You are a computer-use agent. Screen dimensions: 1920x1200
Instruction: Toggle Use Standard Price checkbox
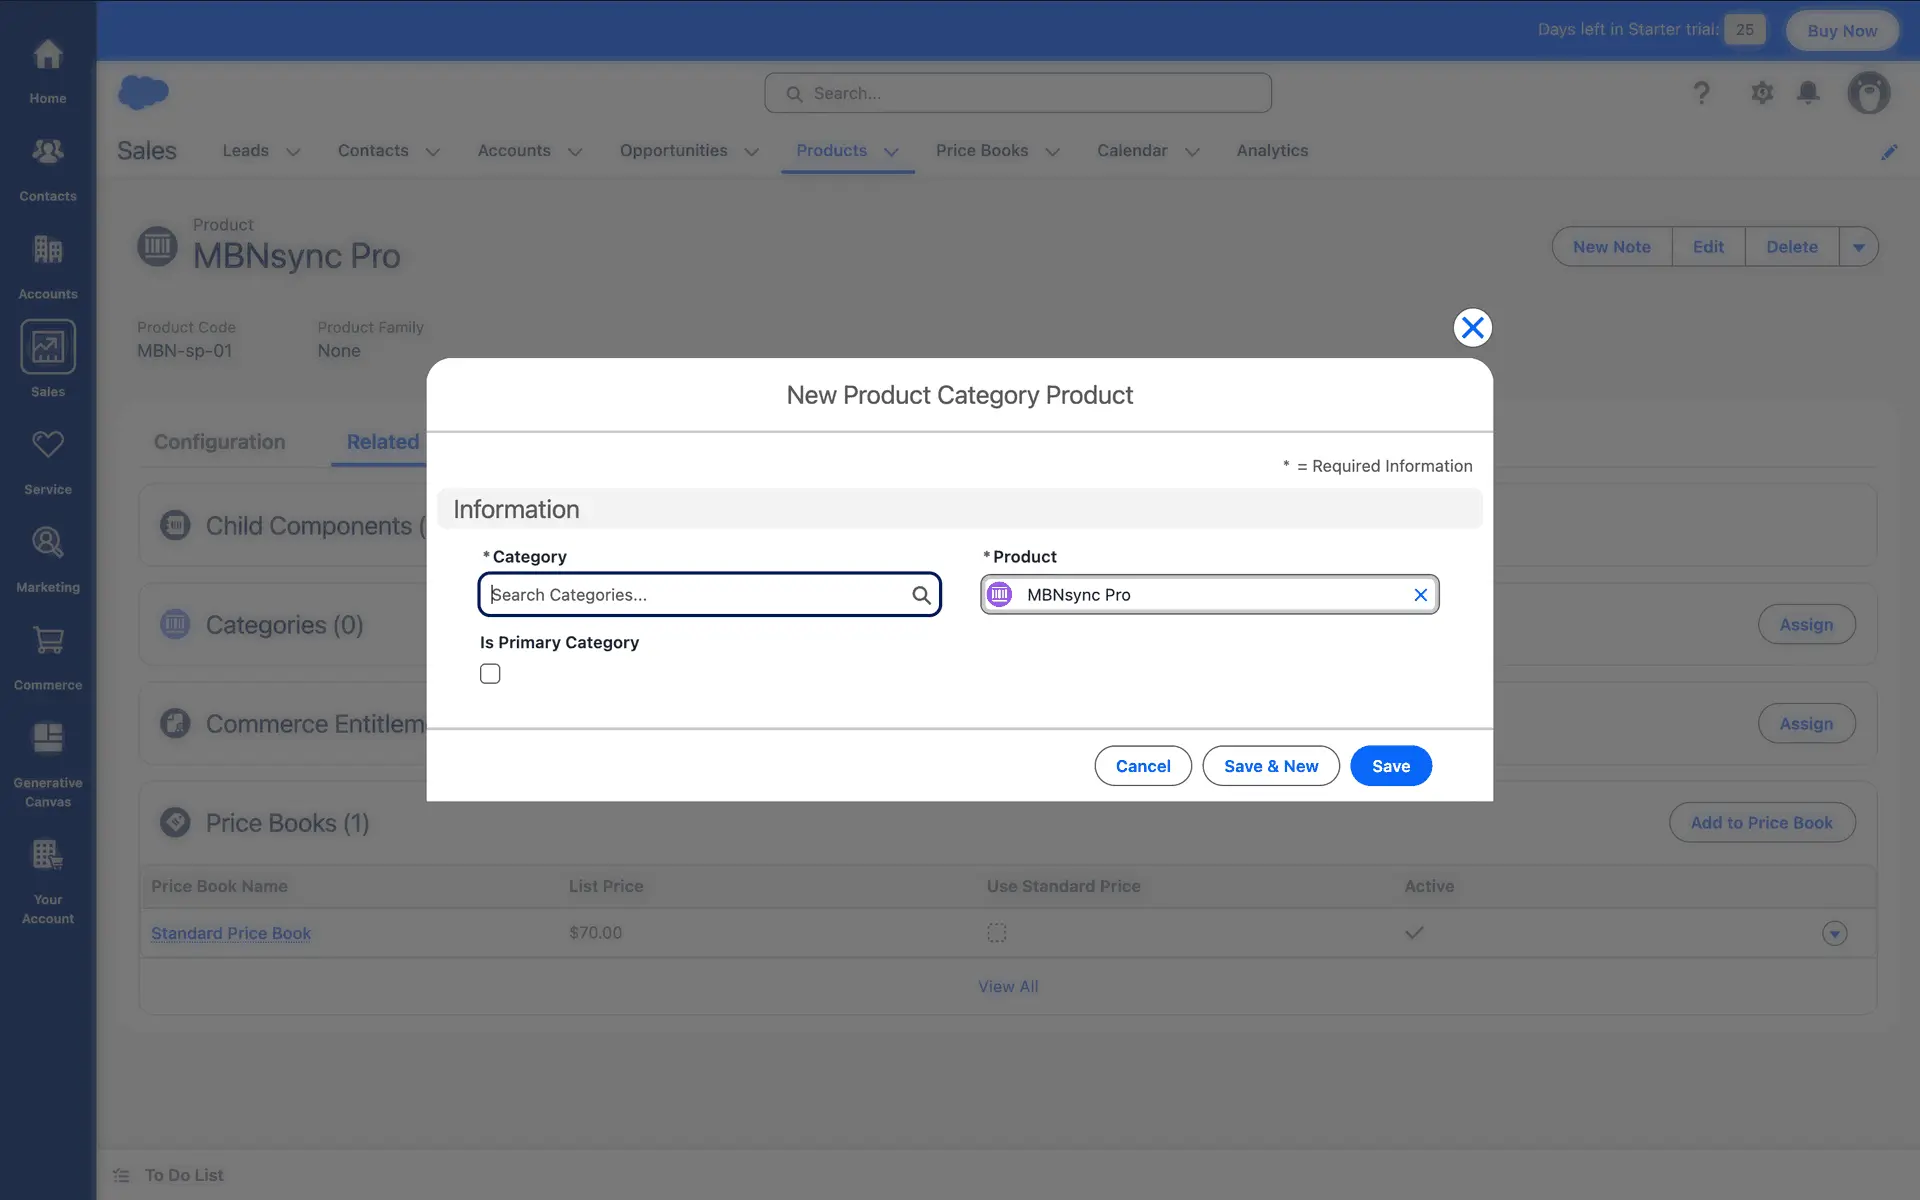coord(997,933)
